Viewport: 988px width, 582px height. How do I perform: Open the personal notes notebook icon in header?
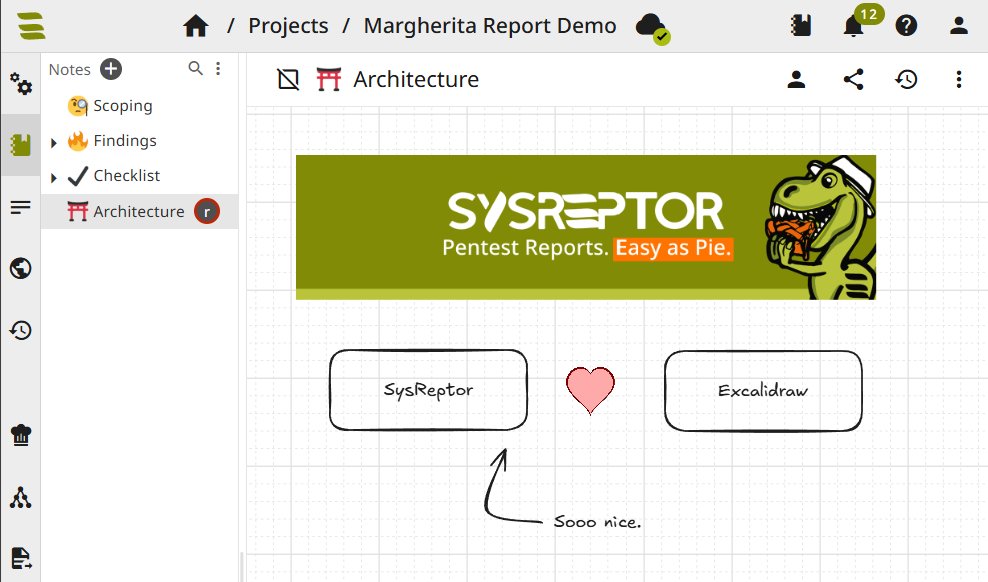point(801,26)
